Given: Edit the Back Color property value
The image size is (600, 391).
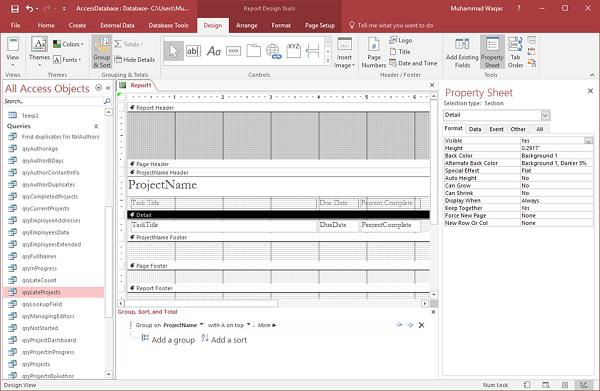Looking at the screenshot, I should coord(556,156).
